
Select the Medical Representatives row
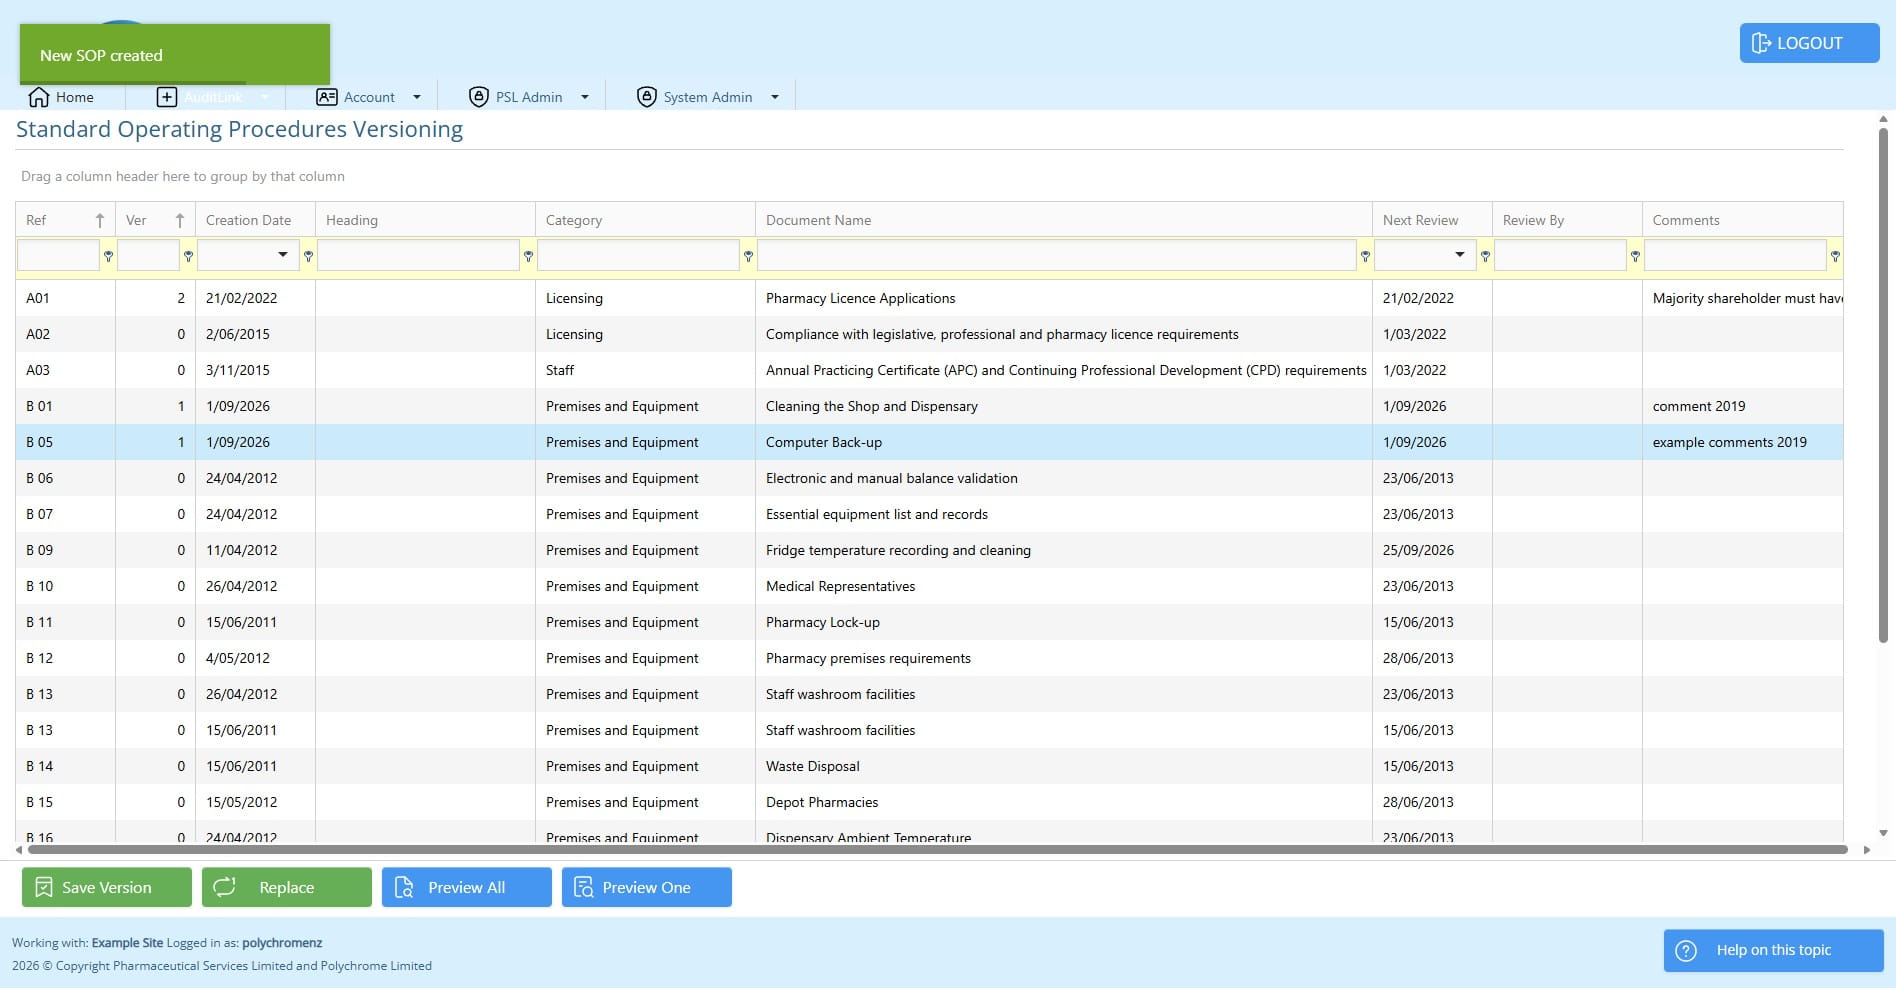(929, 586)
